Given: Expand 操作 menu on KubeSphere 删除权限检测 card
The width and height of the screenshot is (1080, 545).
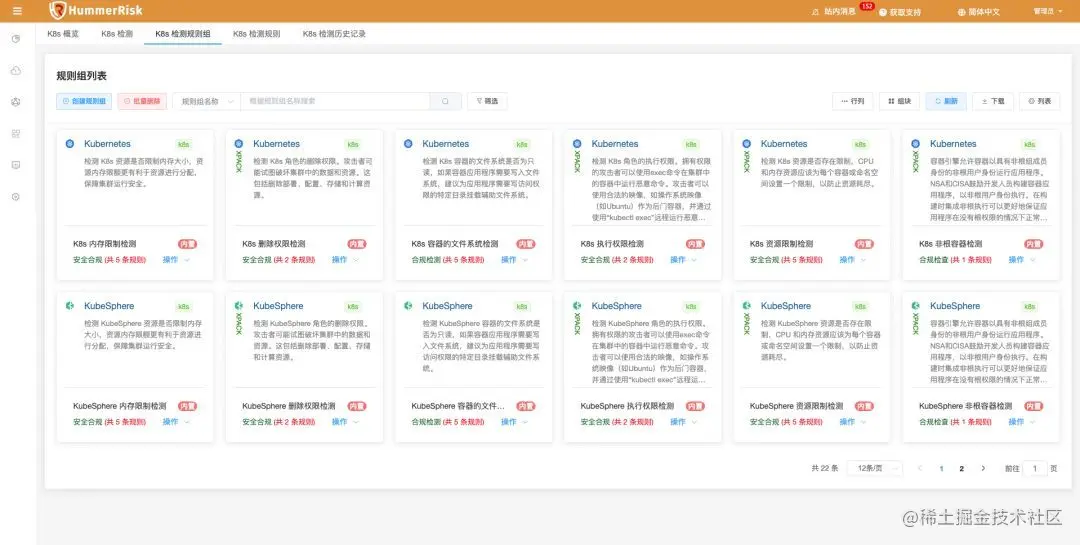Looking at the screenshot, I should pos(345,422).
